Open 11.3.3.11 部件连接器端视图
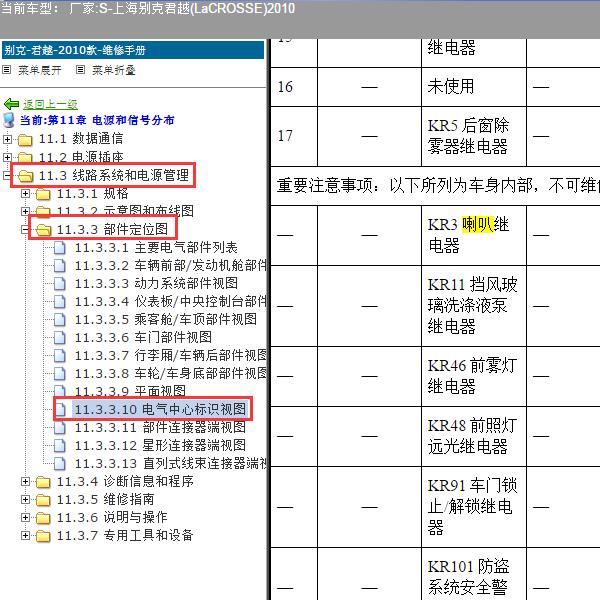This screenshot has width=600, height=600. [x=160, y=427]
